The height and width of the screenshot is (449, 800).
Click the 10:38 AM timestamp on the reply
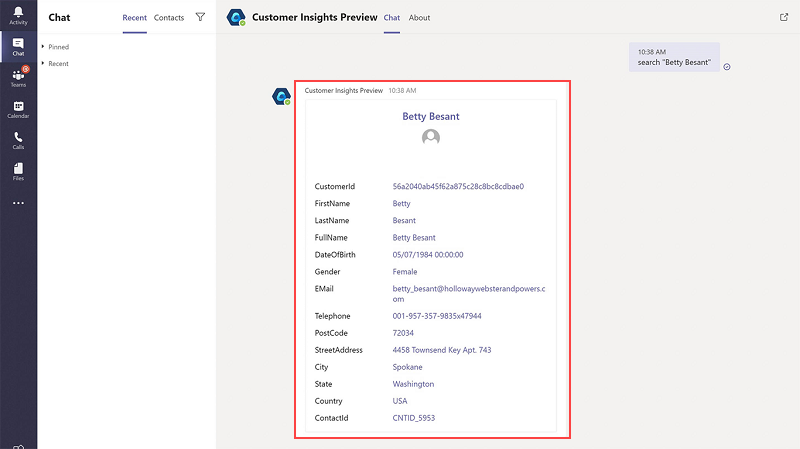click(402, 91)
